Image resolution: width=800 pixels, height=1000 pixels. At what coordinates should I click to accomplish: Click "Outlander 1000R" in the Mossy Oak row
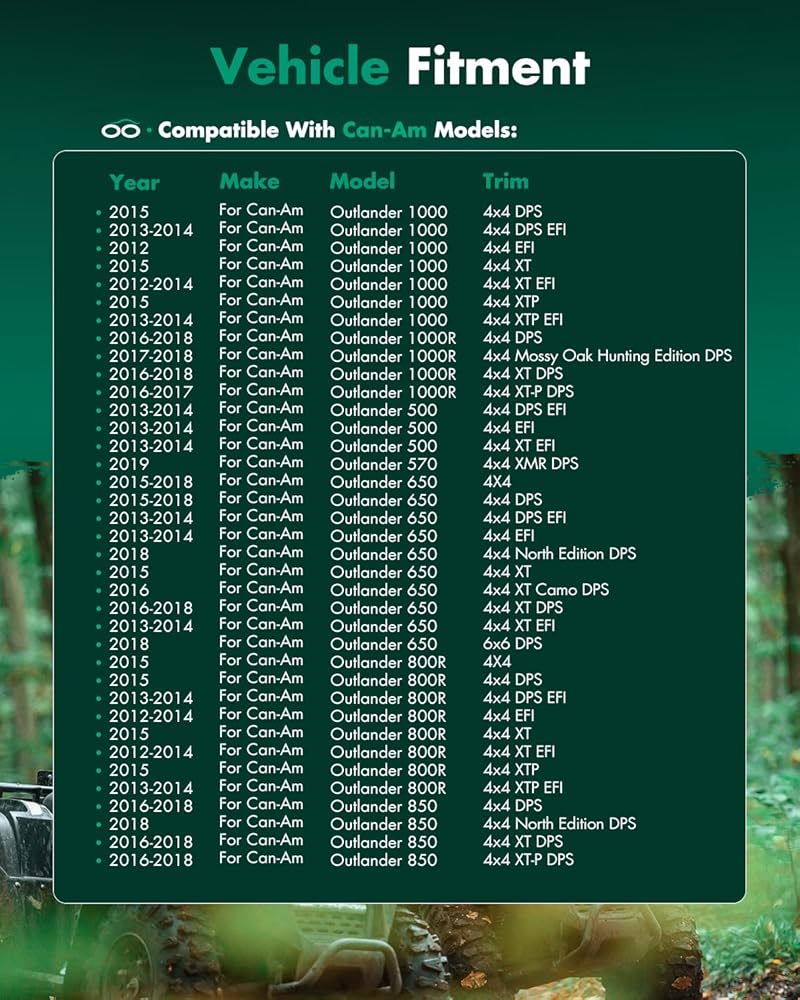click(393, 357)
